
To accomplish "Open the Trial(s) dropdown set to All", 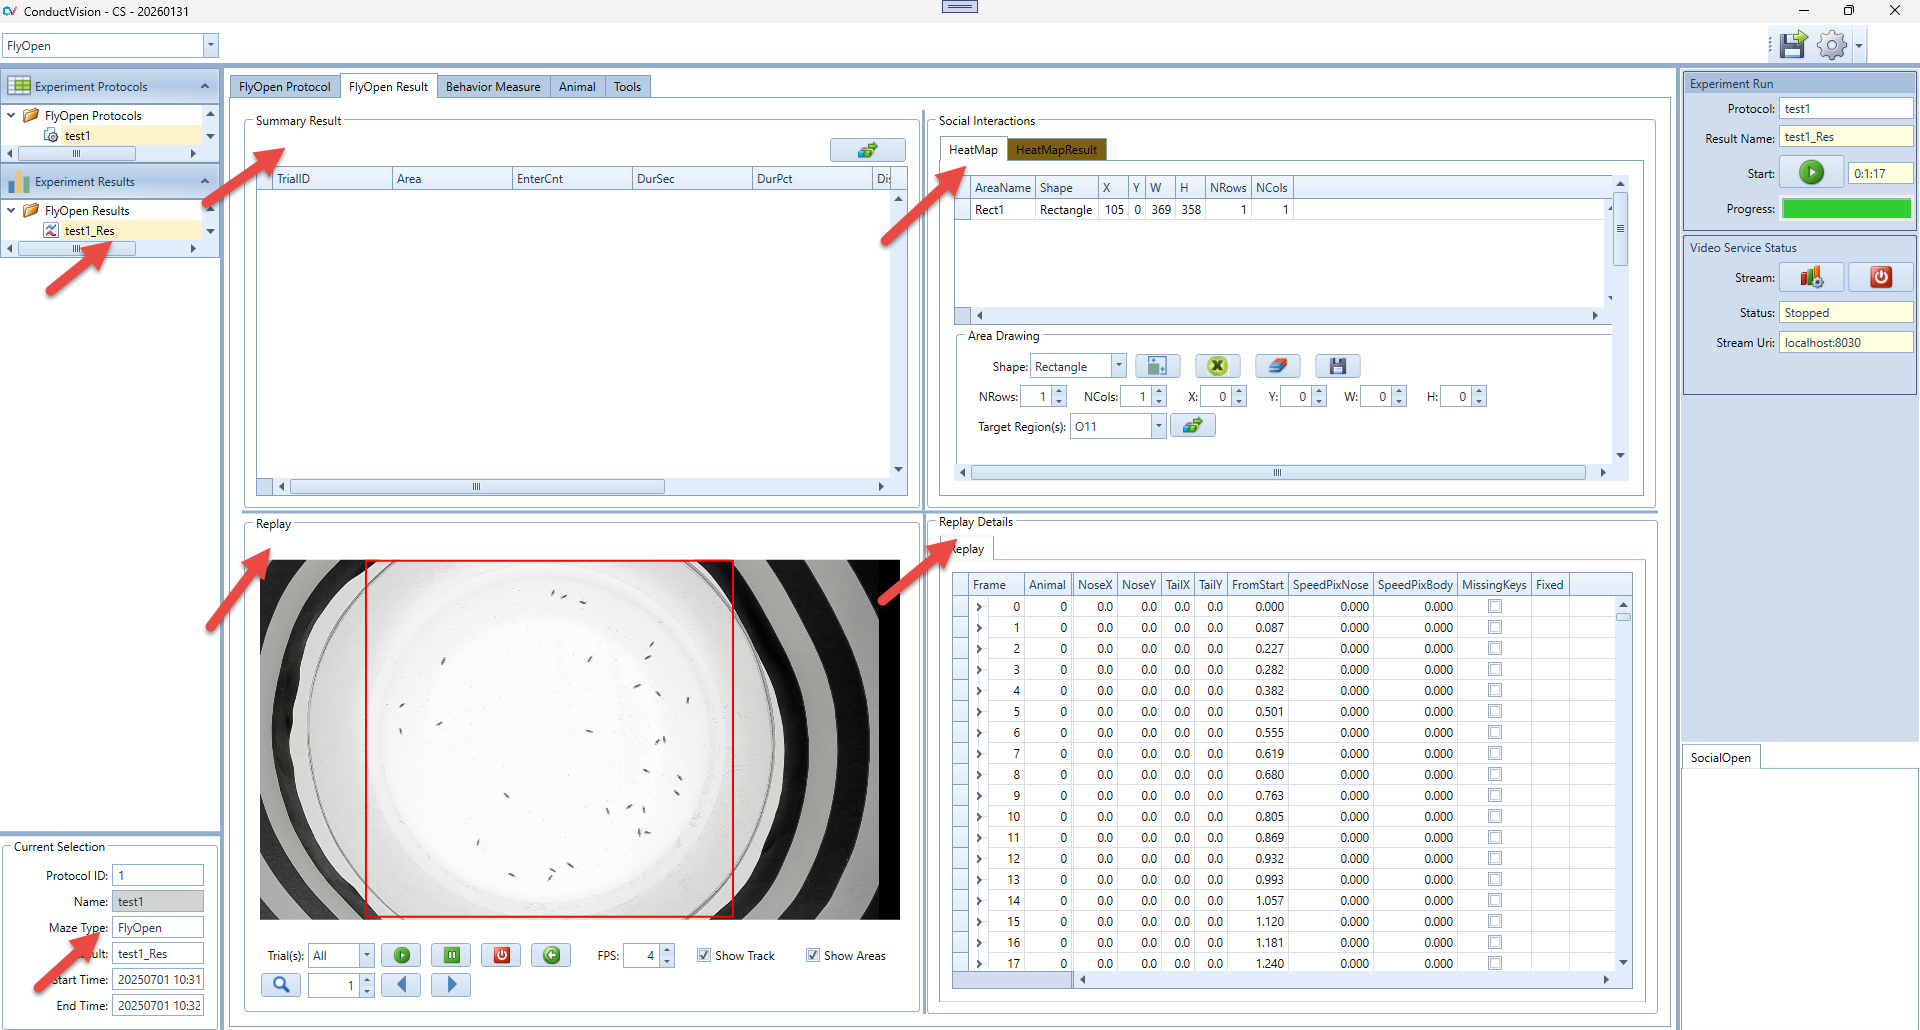I will coord(366,955).
